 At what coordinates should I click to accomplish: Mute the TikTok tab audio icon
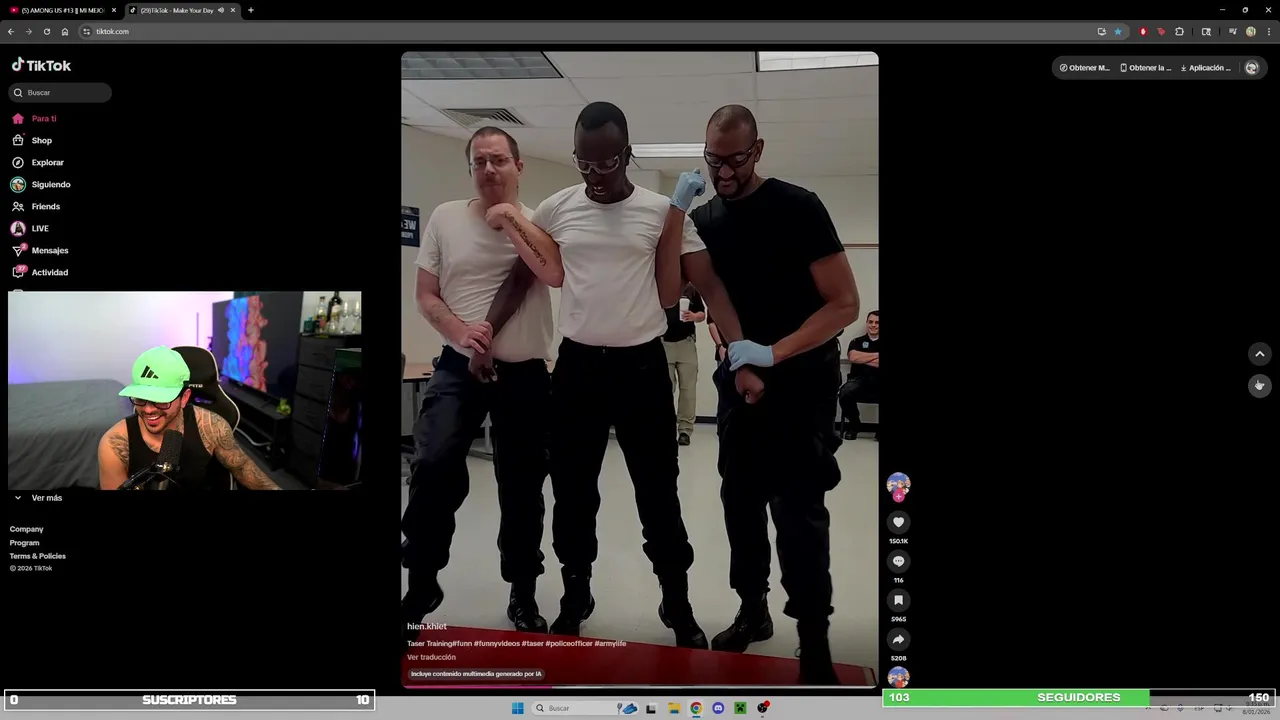tap(220, 10)
